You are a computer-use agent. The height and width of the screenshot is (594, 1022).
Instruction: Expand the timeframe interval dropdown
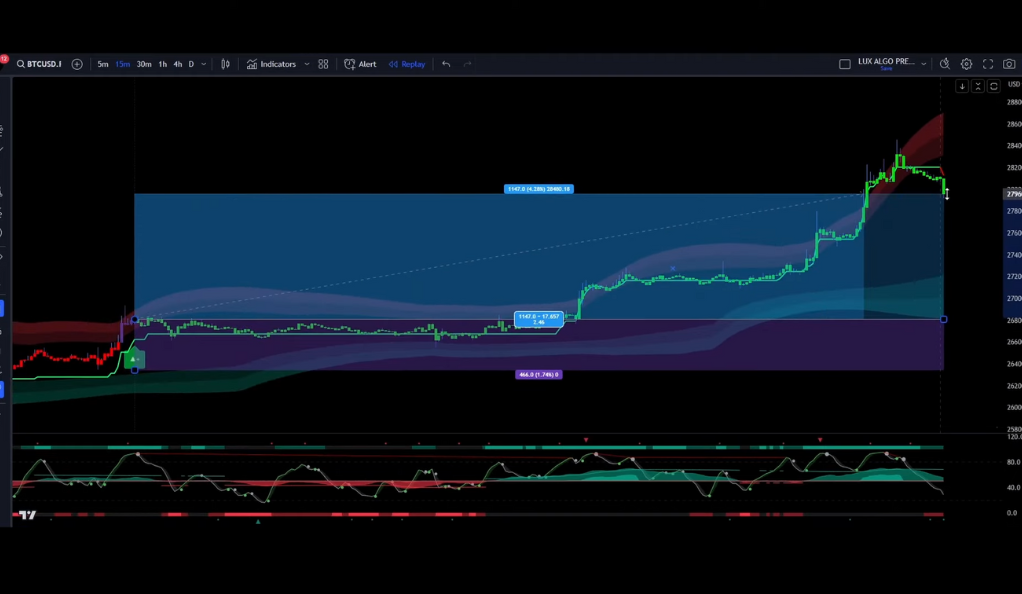(x=203, y=64)
